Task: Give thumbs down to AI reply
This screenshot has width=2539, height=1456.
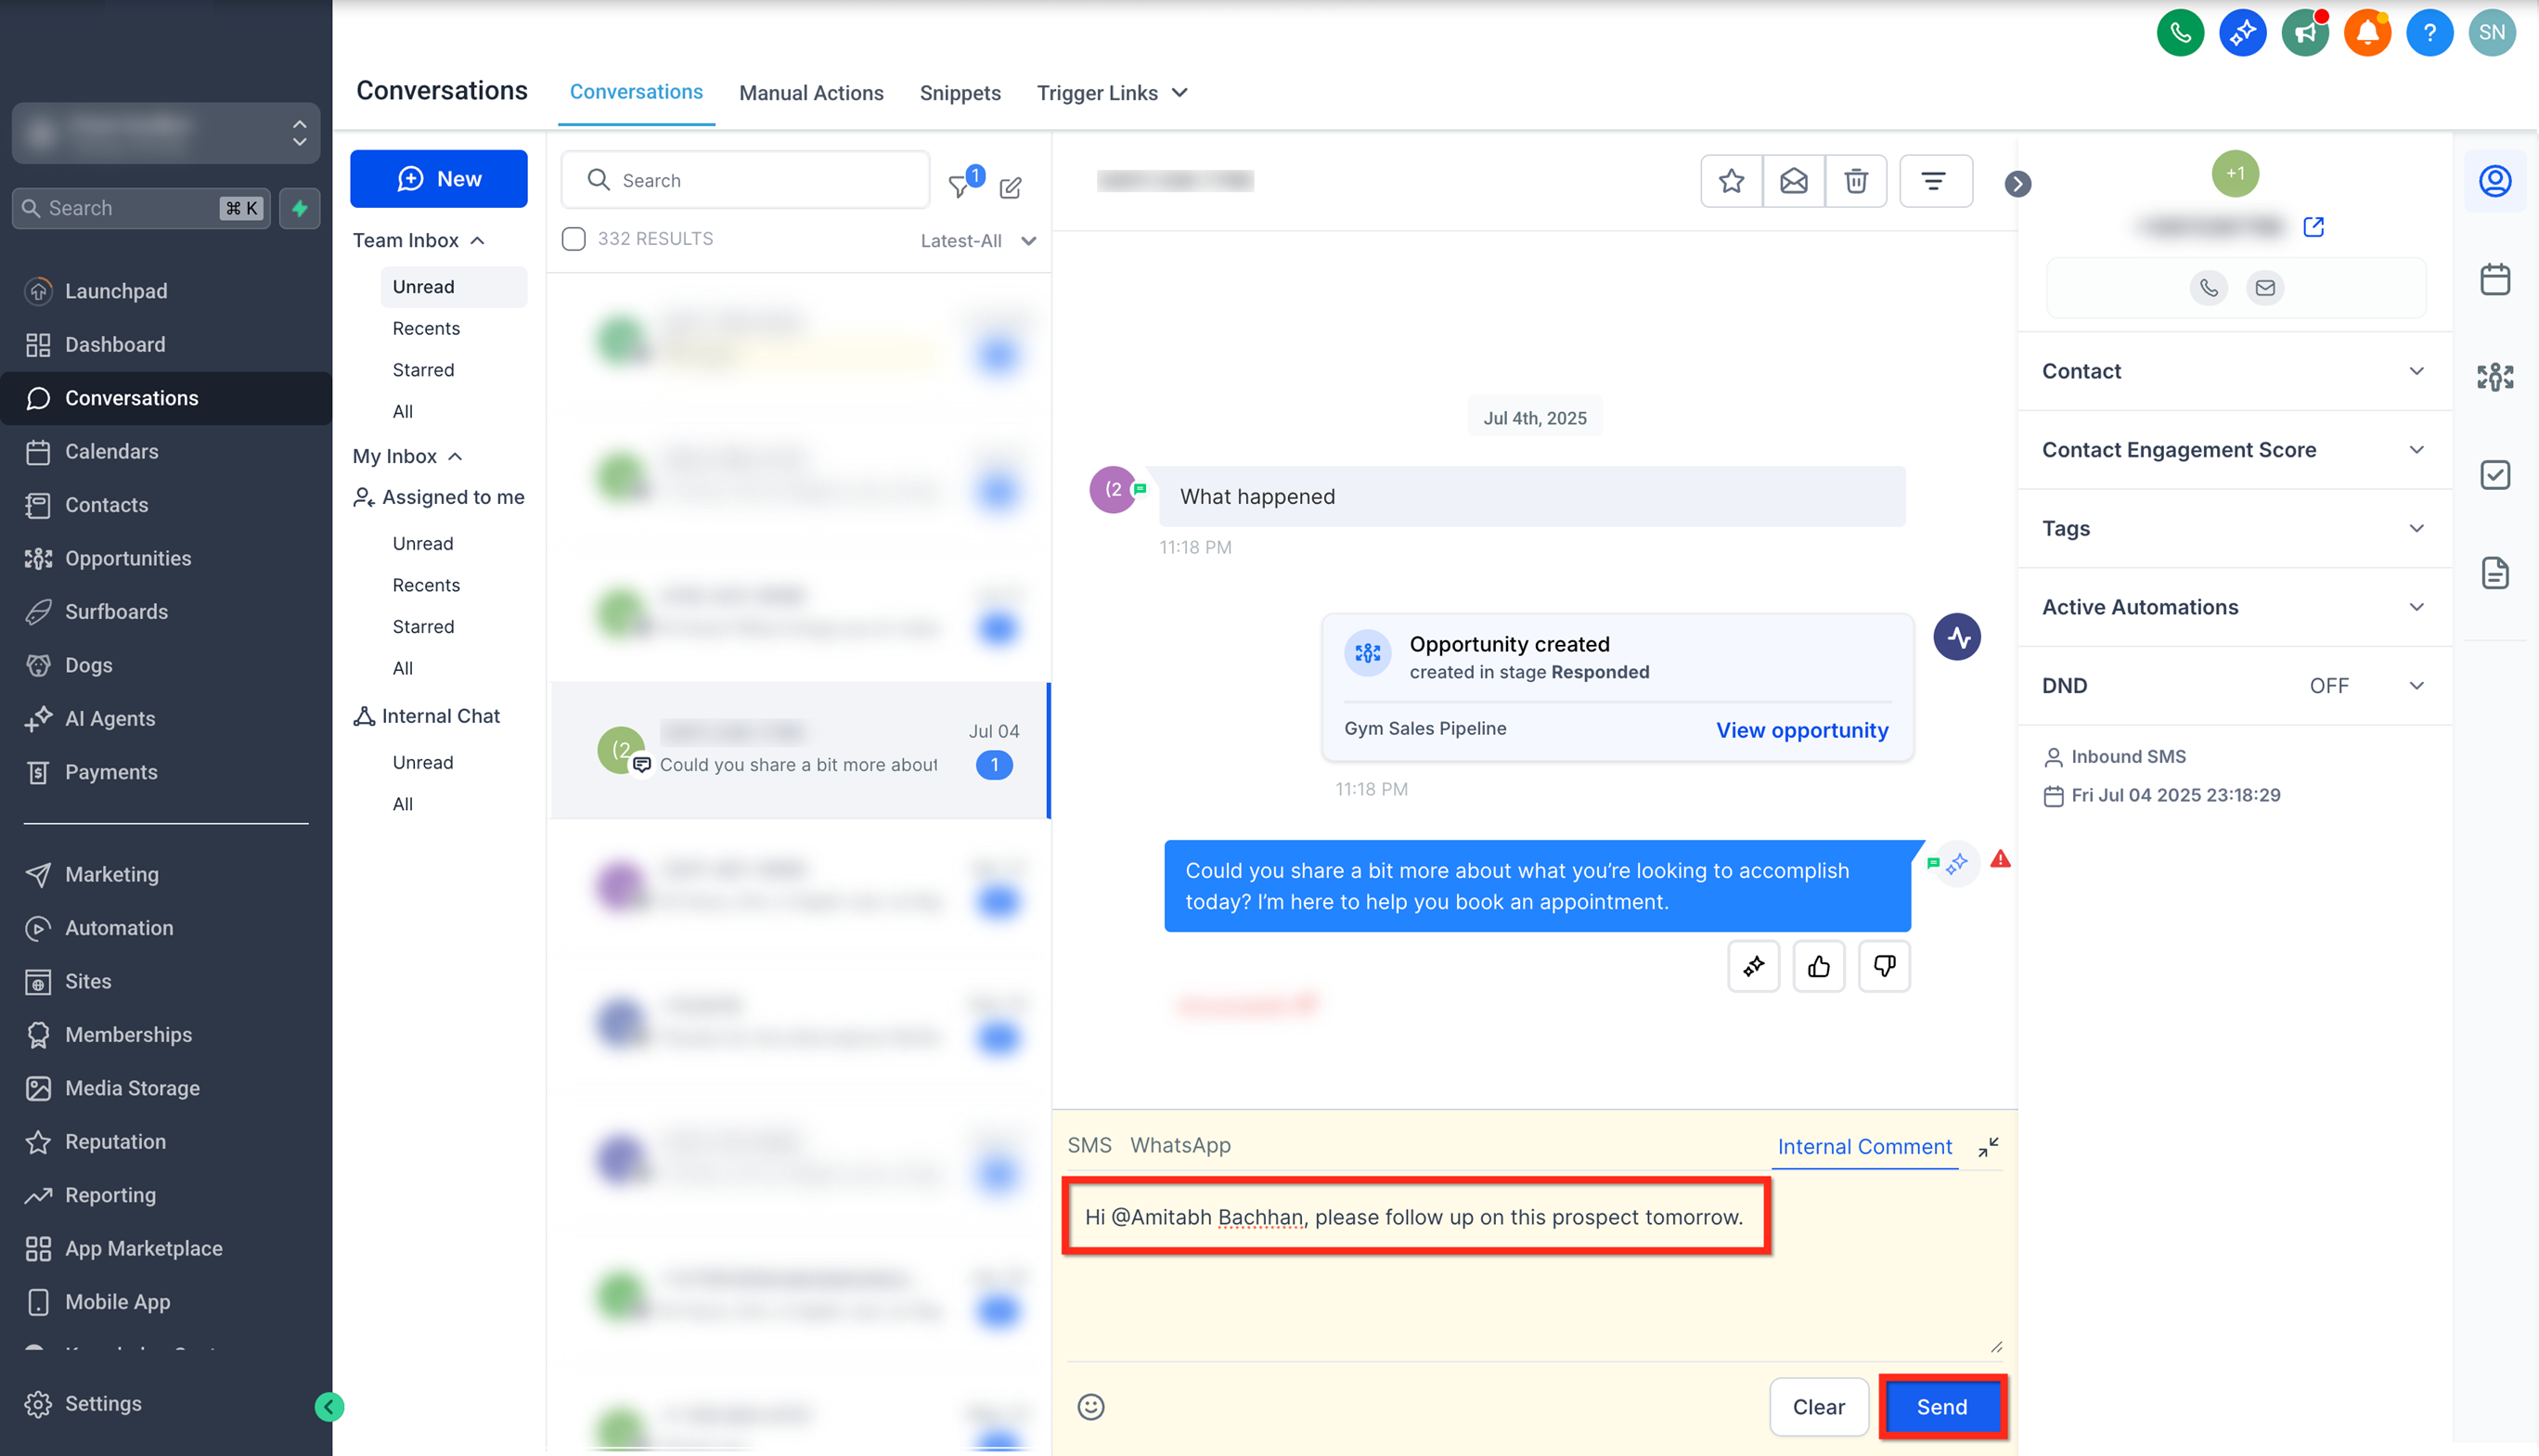Action: (1883, 966)
